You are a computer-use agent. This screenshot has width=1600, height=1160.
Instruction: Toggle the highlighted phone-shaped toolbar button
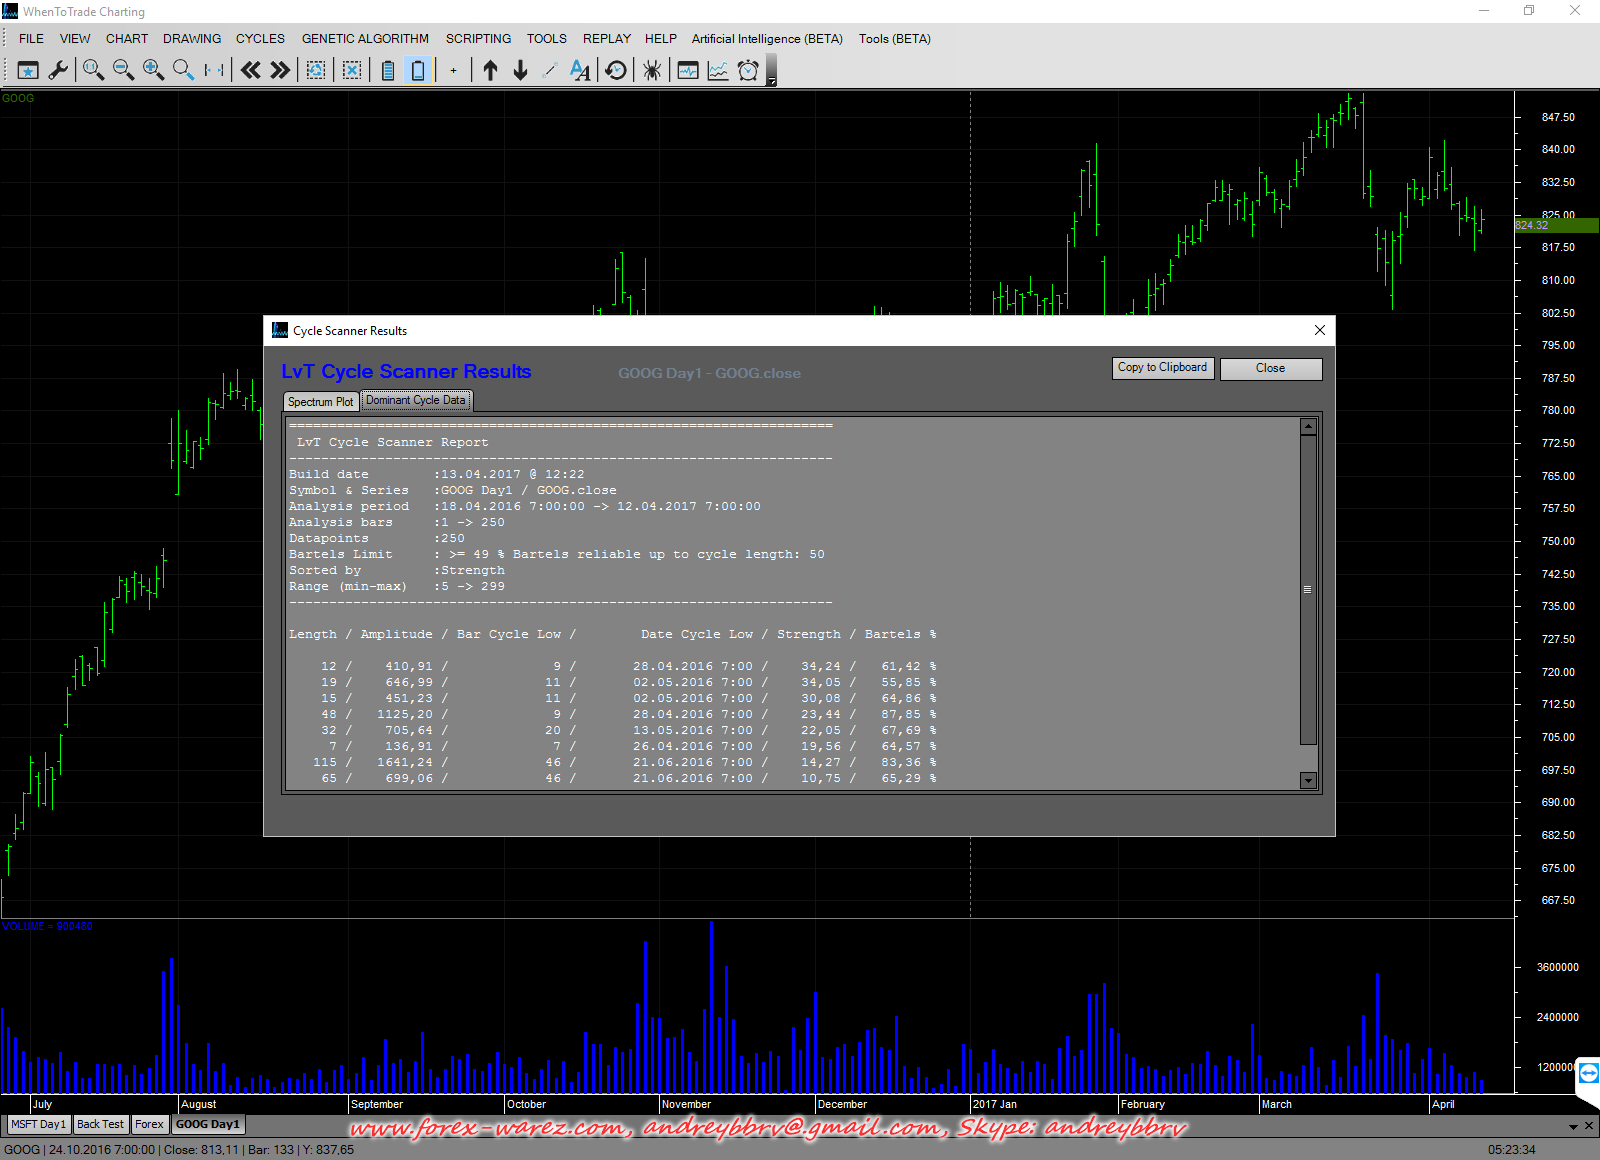click(x=418, y=70)
